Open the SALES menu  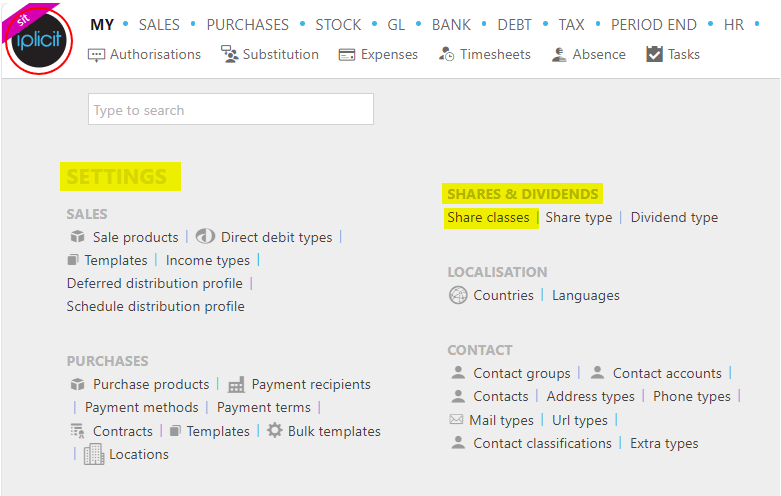[159, 24]
